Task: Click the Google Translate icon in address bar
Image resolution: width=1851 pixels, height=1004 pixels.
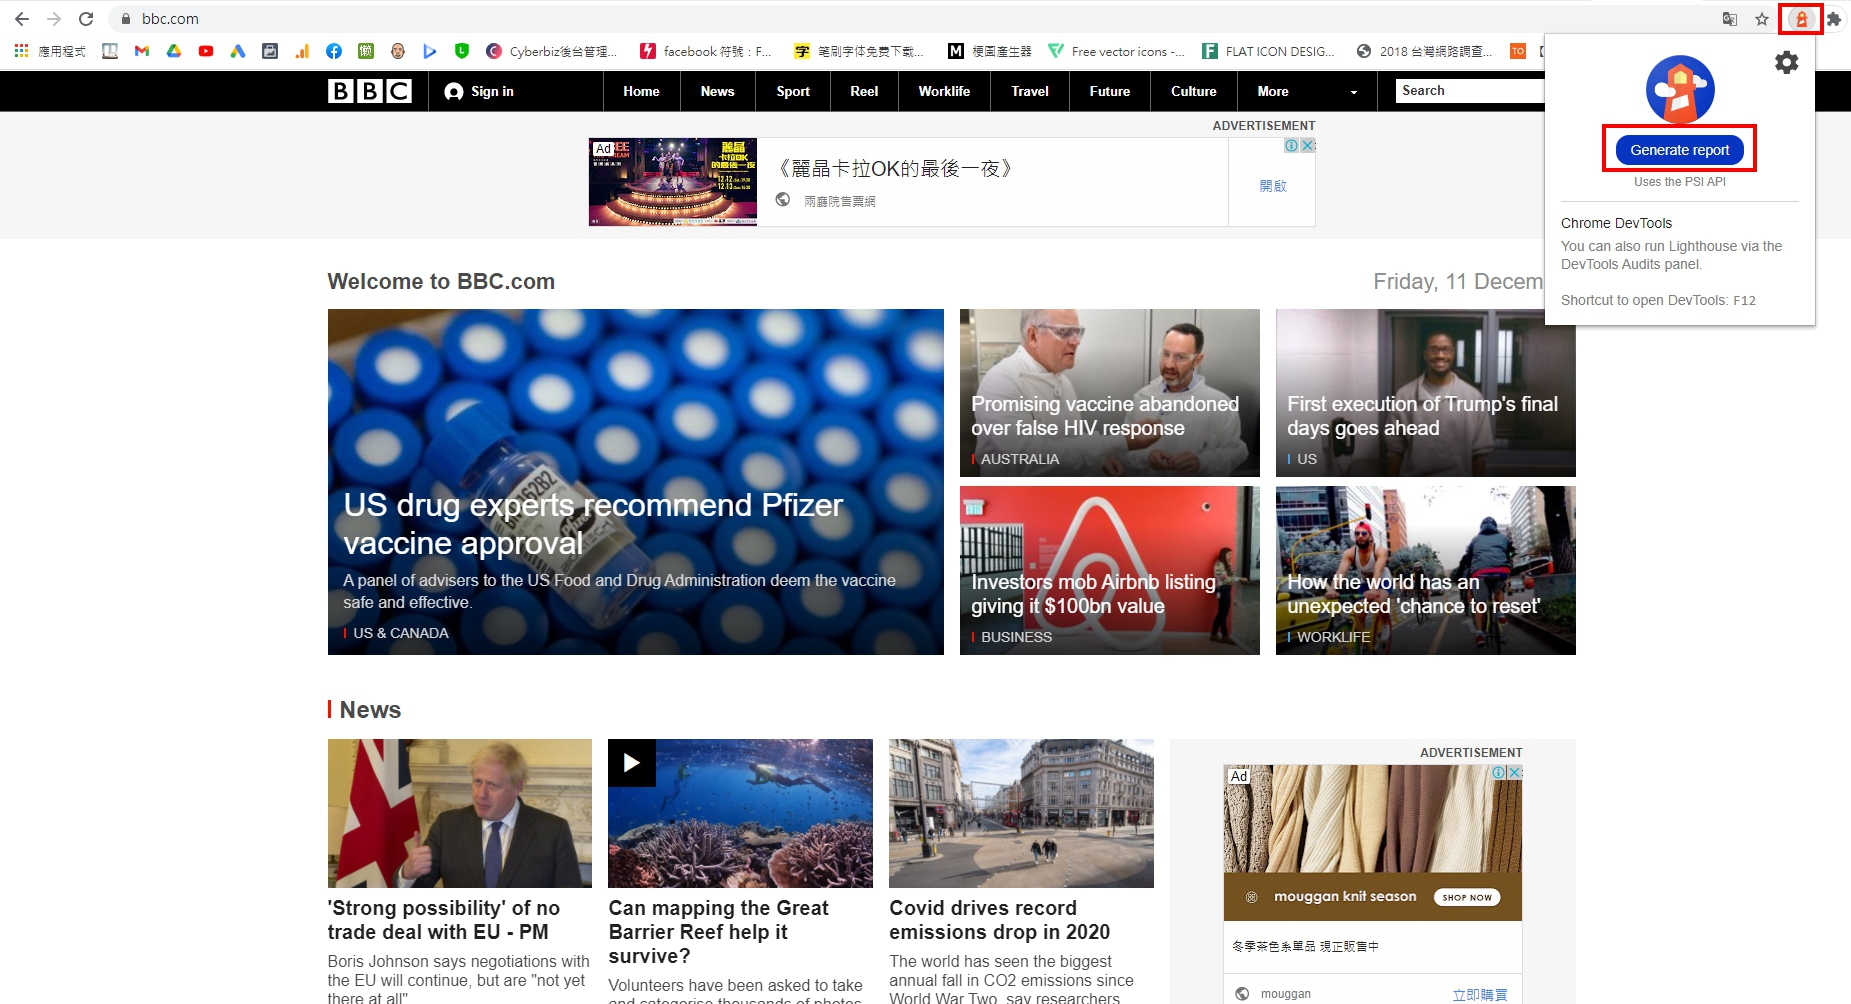Action: tap(1730, 19)
